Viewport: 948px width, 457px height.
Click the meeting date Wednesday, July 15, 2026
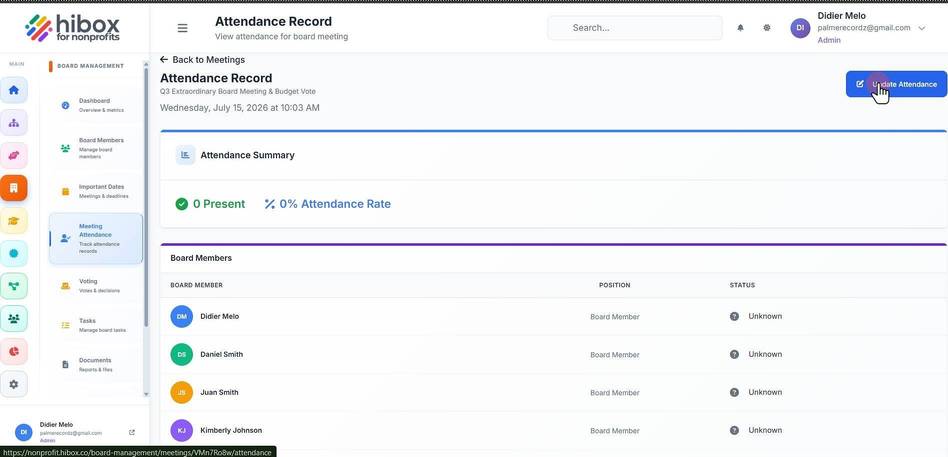[240, 108]
